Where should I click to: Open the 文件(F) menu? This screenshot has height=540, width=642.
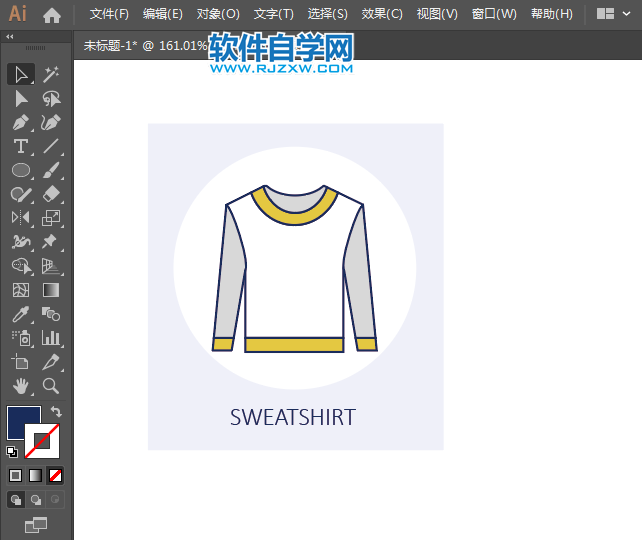tap(109, 14)
